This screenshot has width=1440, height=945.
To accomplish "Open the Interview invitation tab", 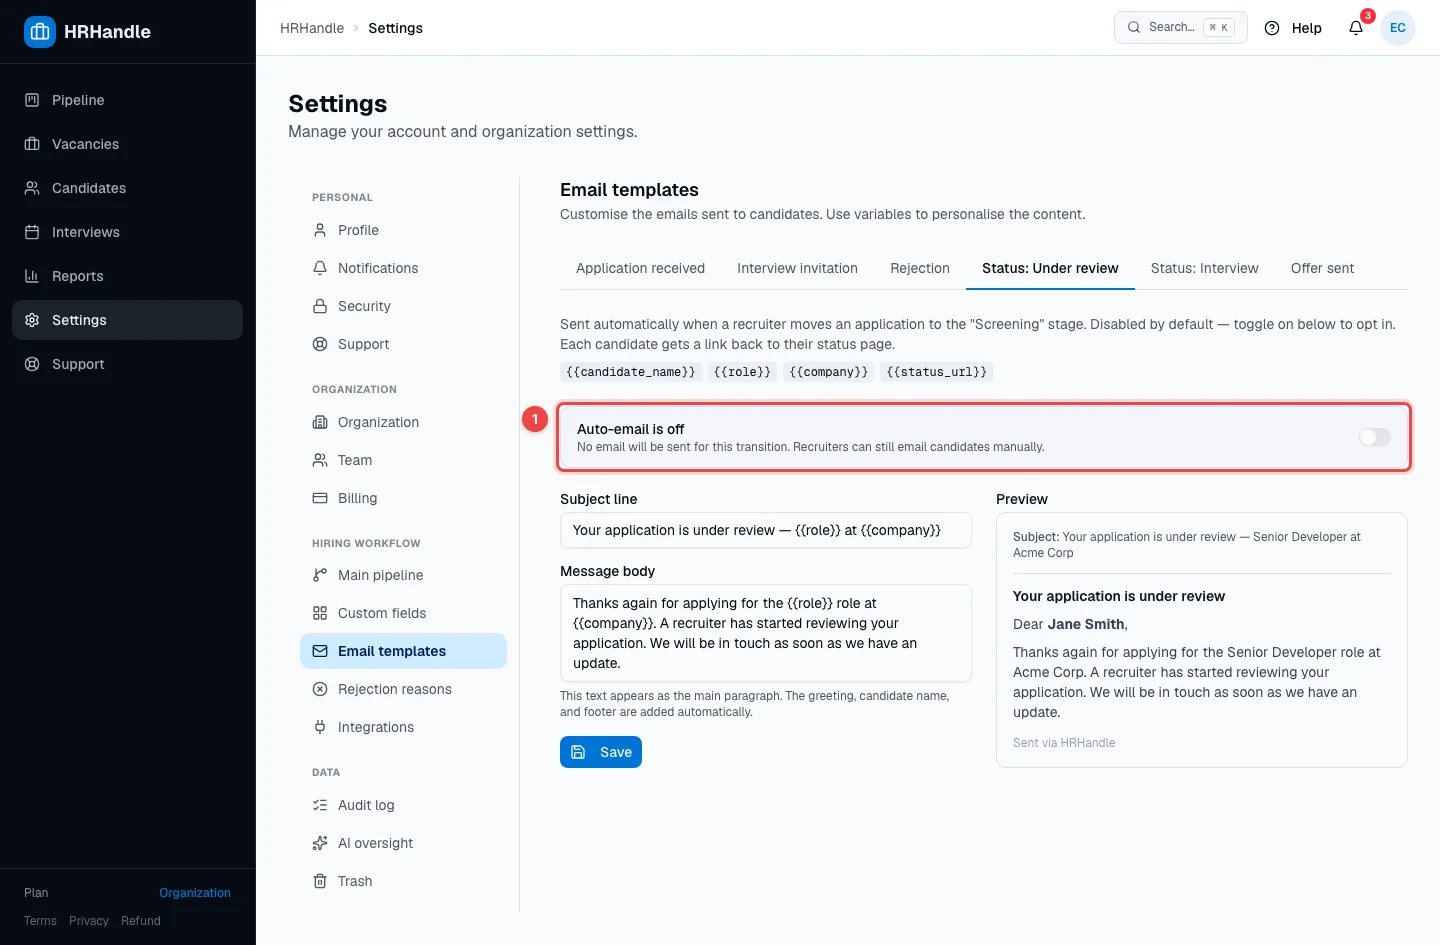I will coord(797,268).
